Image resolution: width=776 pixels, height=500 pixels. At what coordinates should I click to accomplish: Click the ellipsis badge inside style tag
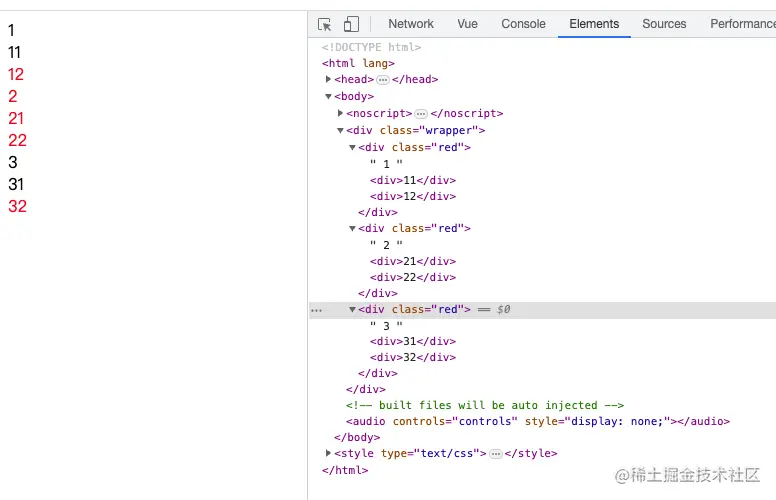pyautogui.click(x=495, y=454)
